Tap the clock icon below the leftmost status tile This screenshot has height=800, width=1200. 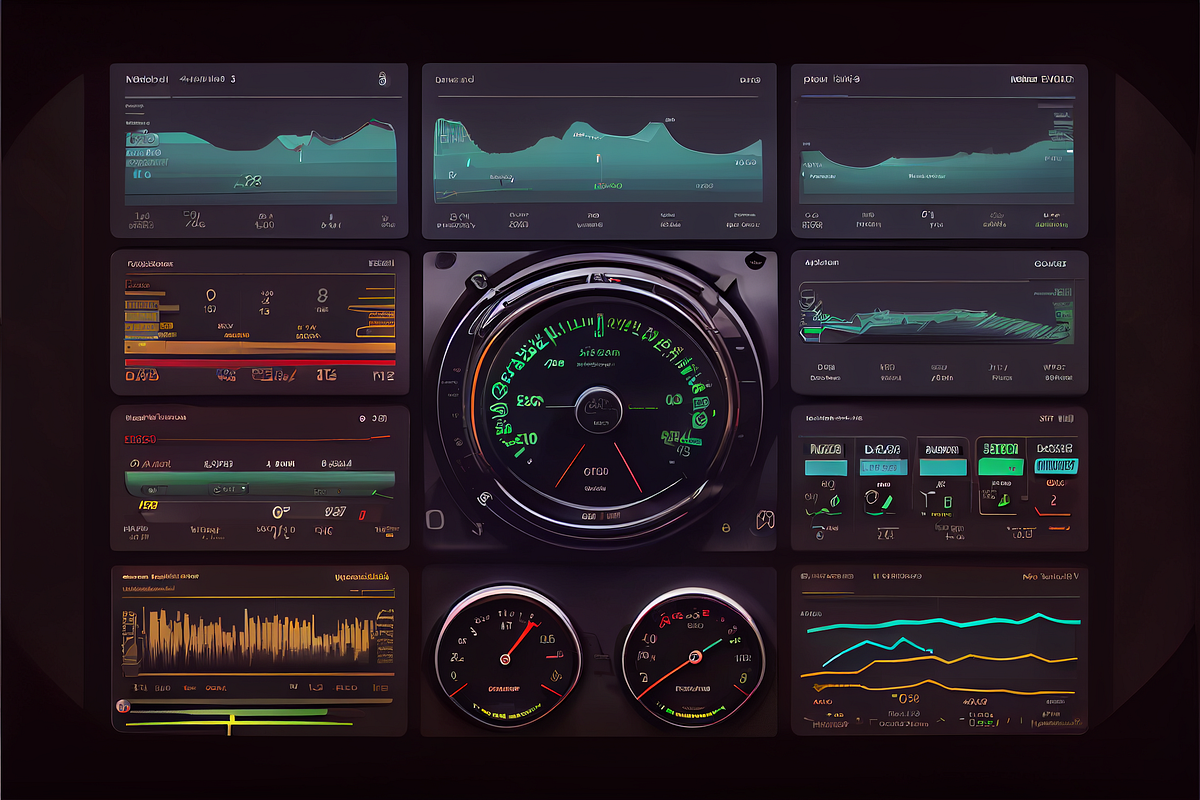pyautogui.click(x=820, y=534)
